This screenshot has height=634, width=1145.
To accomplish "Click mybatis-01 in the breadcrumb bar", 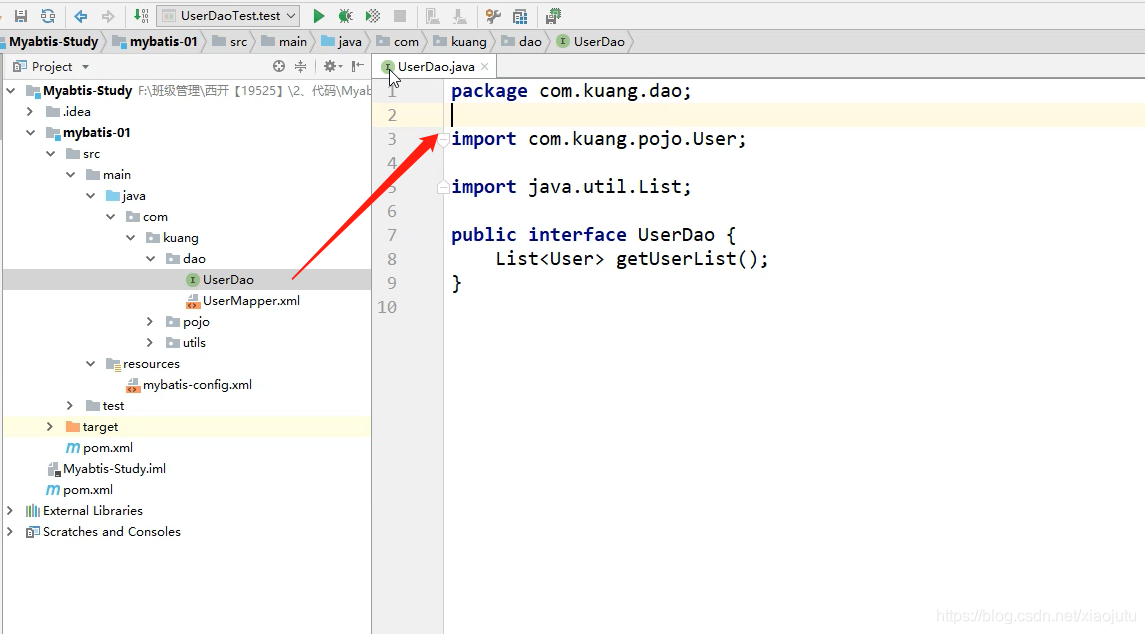I will click(x=163, y=42).
